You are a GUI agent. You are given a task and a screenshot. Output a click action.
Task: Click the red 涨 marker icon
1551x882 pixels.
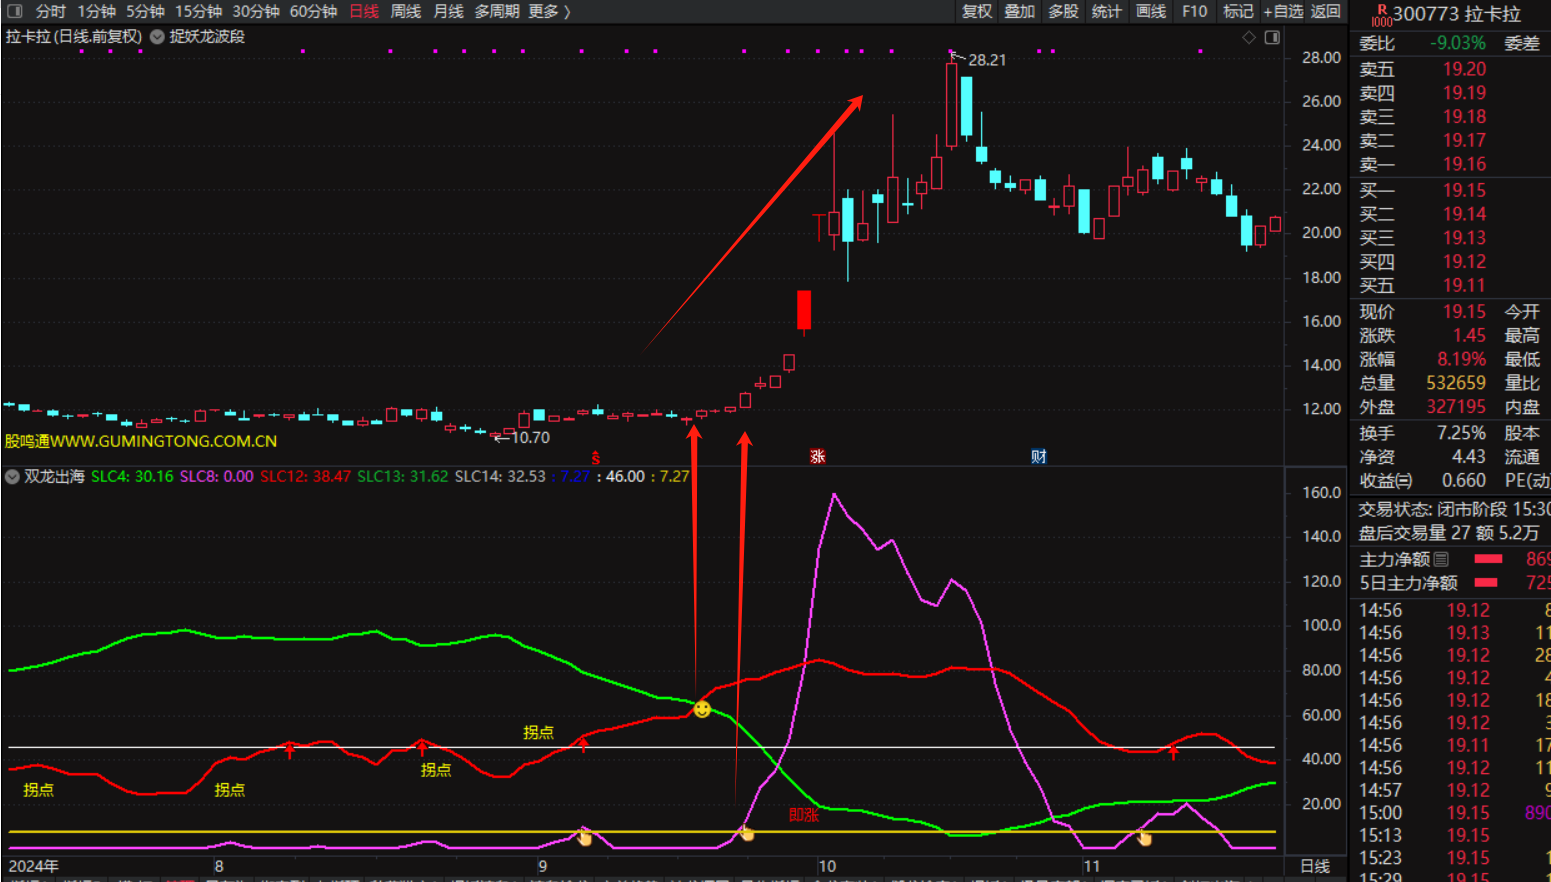coord(817,456)
